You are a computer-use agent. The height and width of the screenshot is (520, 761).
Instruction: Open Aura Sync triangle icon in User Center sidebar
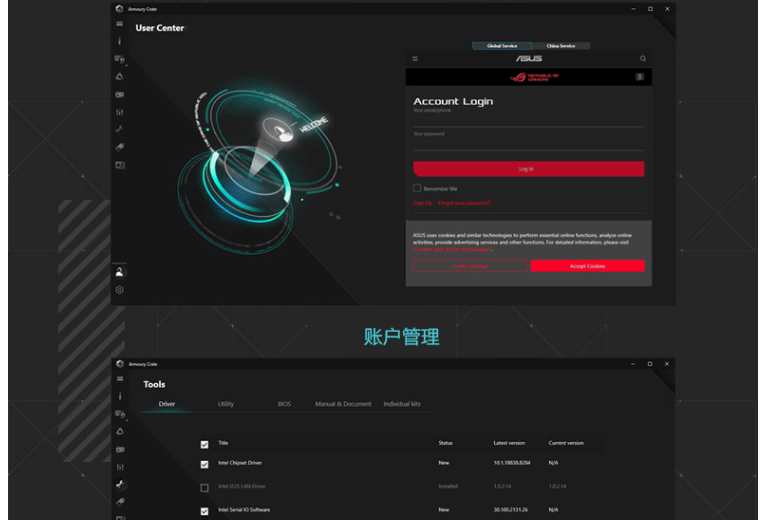[x=119, y=77]
